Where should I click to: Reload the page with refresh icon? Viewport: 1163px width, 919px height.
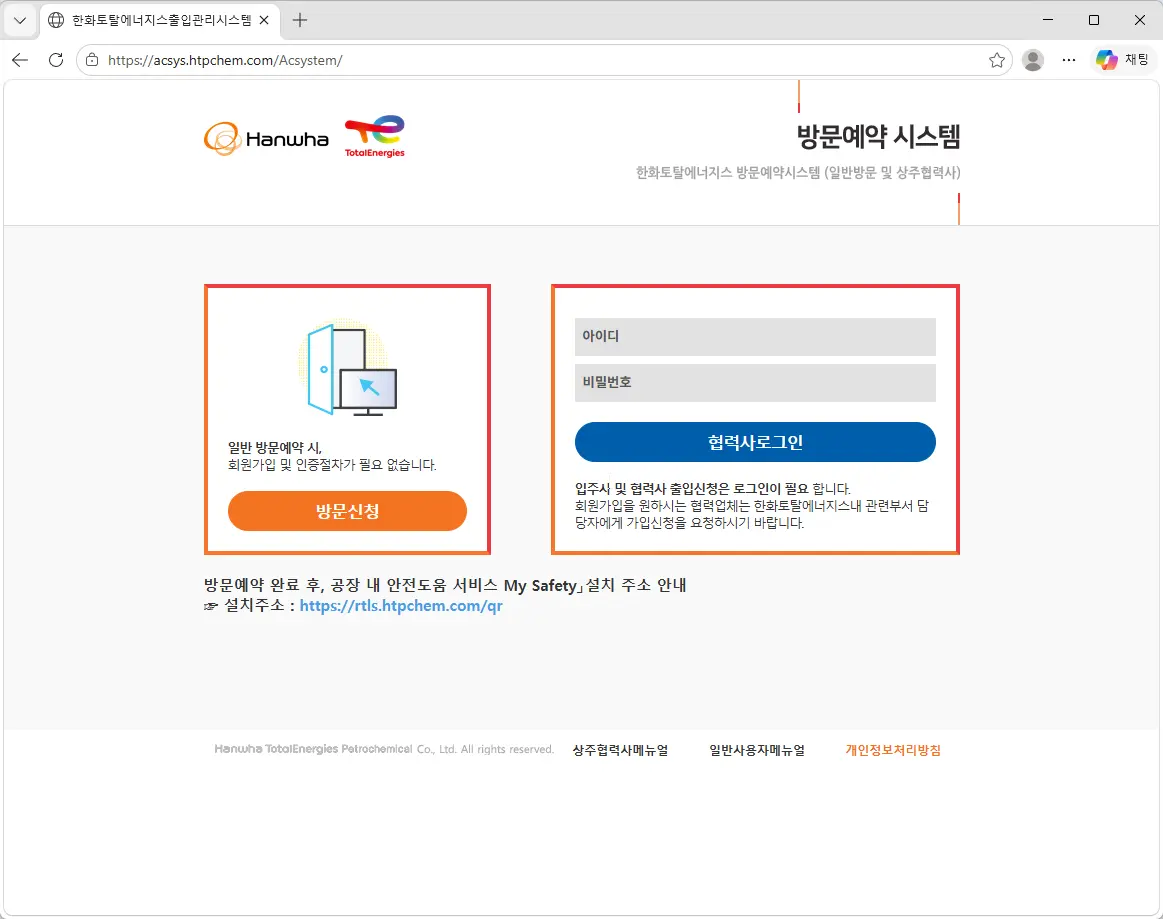tap(56, 60)
